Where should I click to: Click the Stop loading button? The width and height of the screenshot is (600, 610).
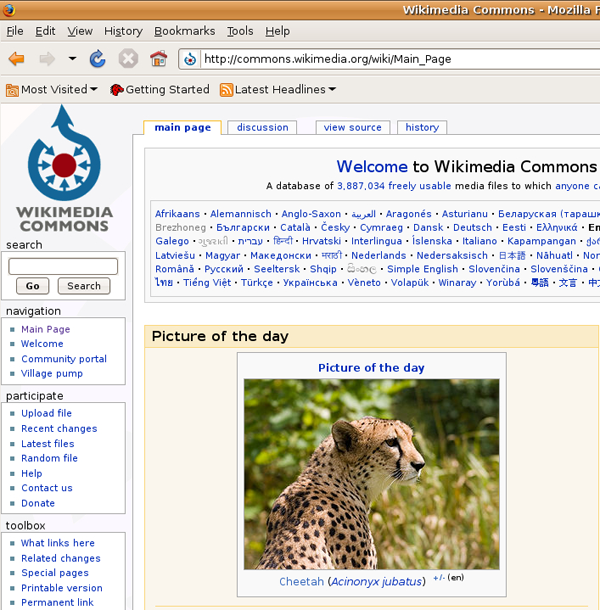pos(128,59)
